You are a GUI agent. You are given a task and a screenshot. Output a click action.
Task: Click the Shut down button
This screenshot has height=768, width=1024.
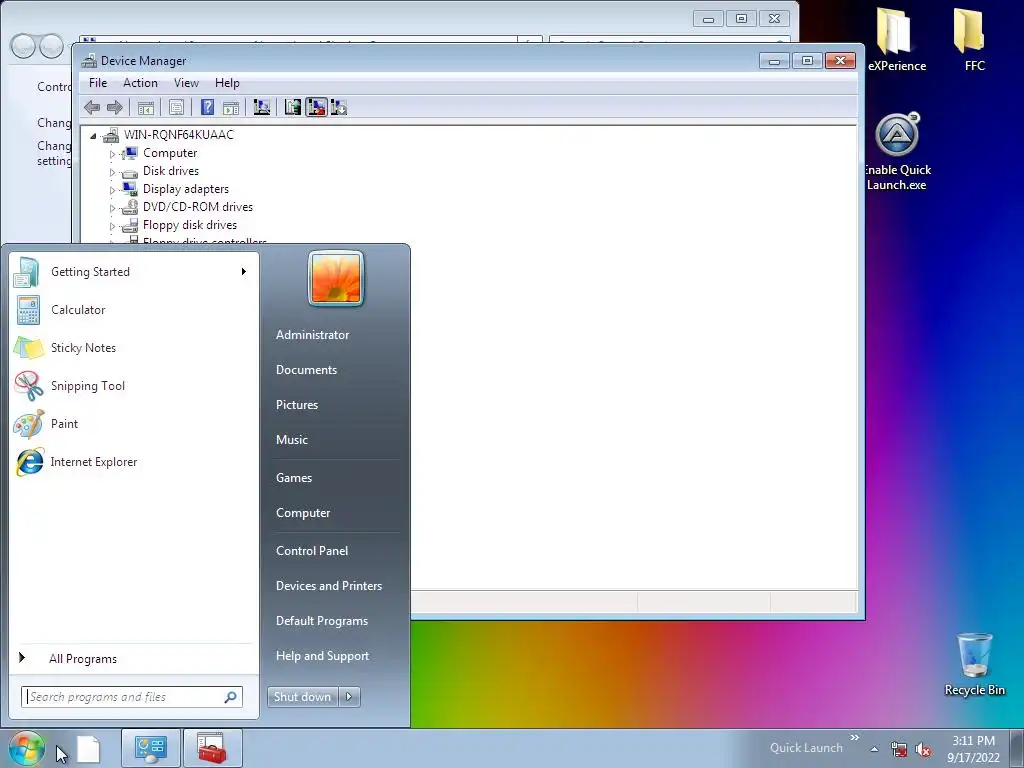302,697
